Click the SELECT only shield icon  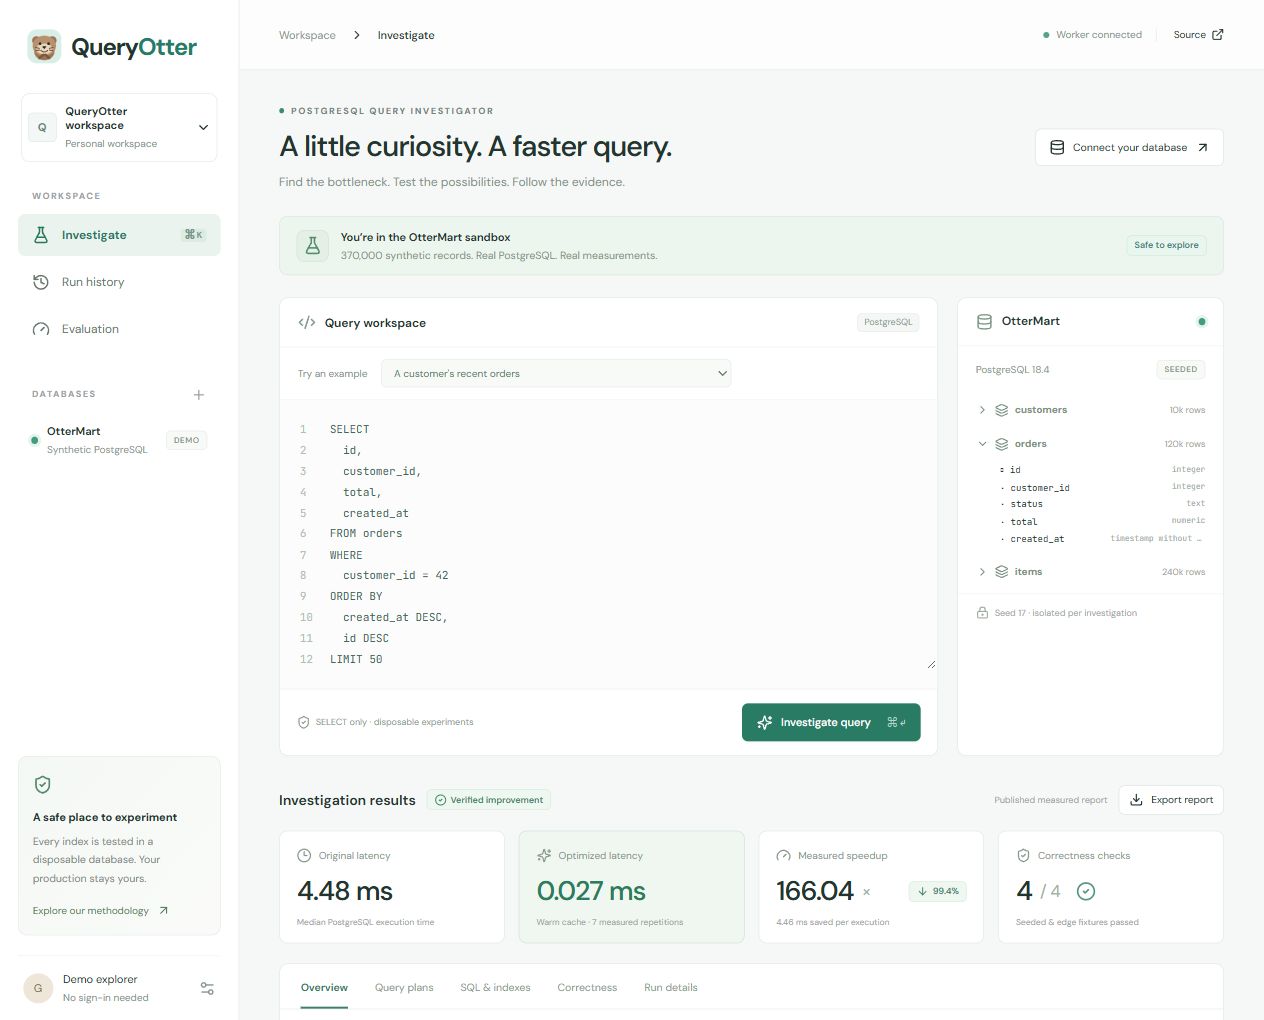click(304, 722)
